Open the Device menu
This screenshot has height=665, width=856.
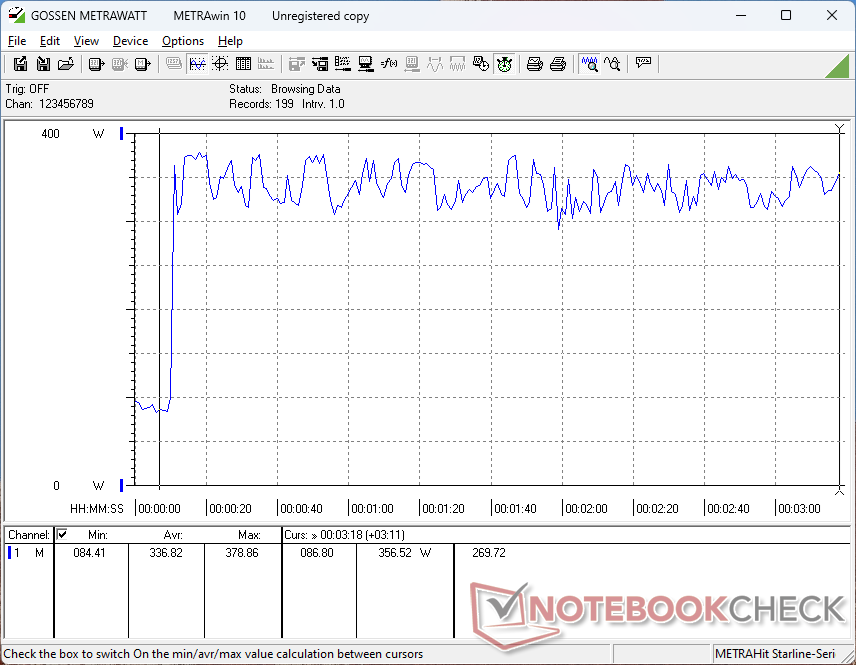point(130,41)
